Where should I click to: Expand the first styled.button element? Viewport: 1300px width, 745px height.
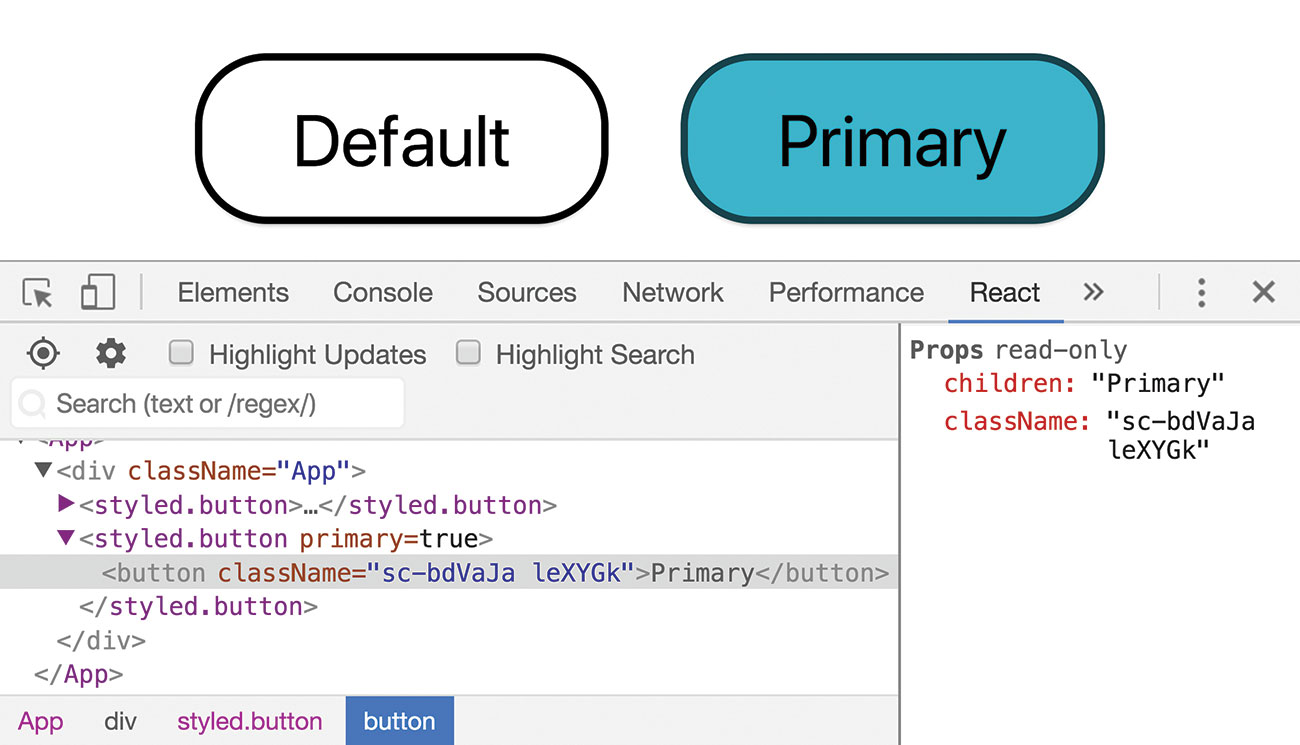pos(66,505)
